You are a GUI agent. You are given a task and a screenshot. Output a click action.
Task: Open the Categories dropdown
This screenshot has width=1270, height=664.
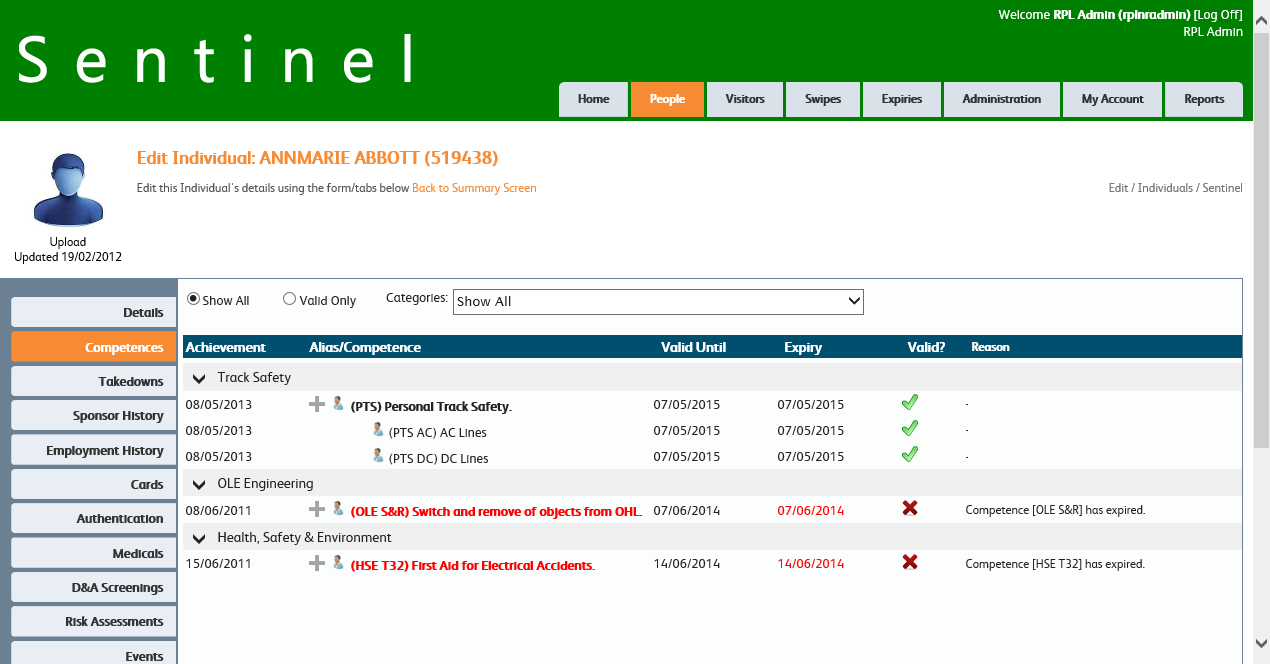[658, 301]
